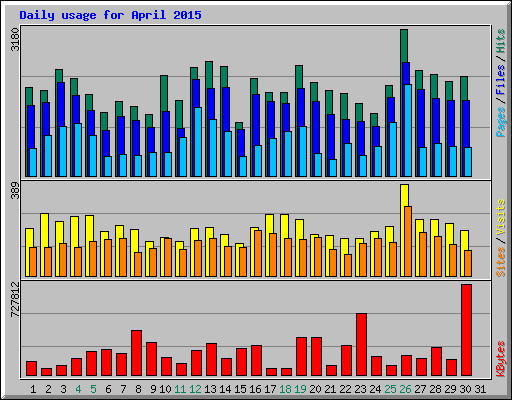
Task: Select the green Hits bar top for day 10
Action: coord(164,93)
